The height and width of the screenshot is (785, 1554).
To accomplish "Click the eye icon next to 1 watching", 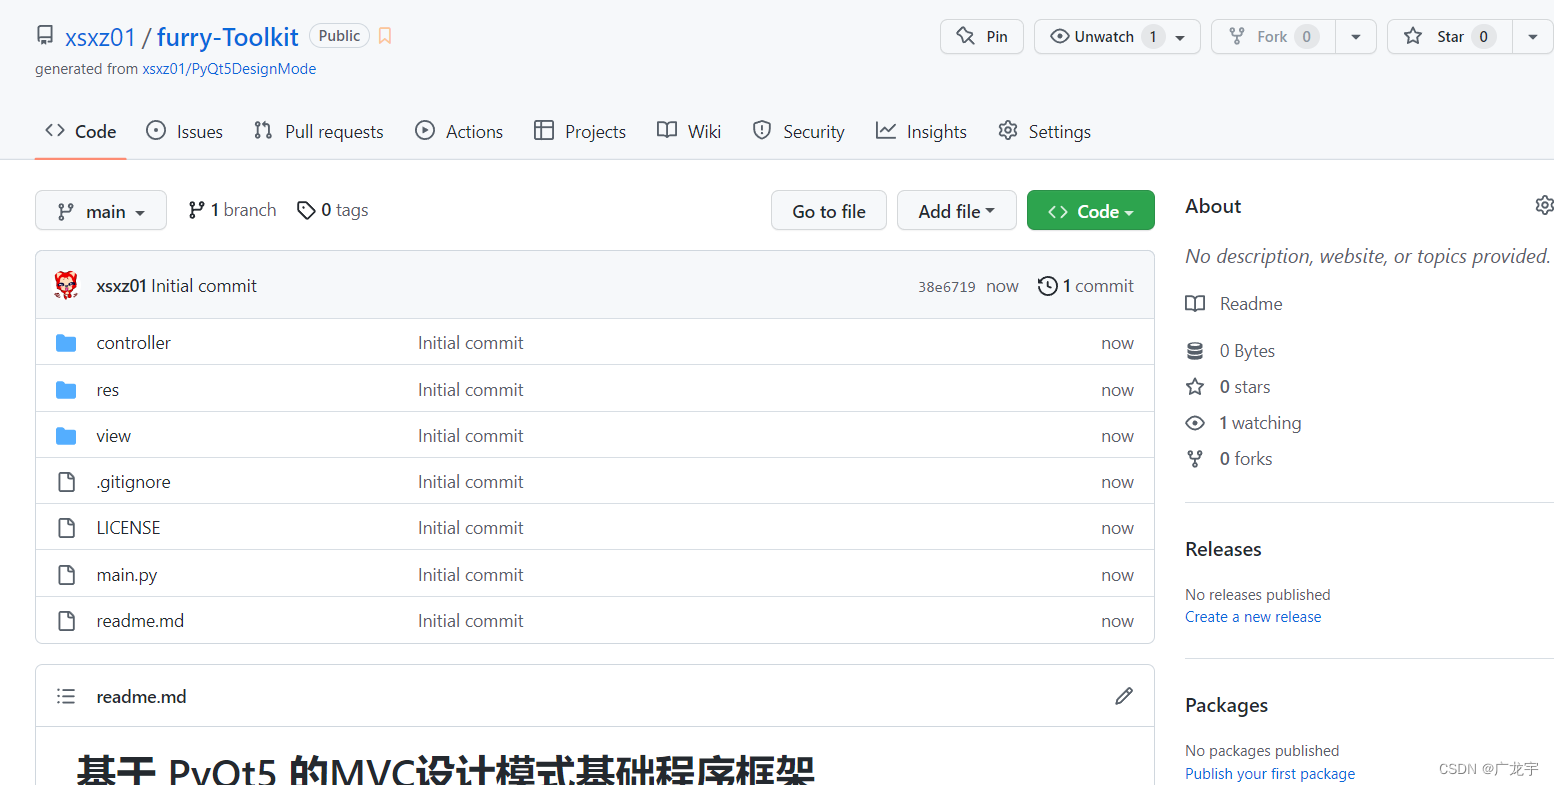I will 1195,423.
